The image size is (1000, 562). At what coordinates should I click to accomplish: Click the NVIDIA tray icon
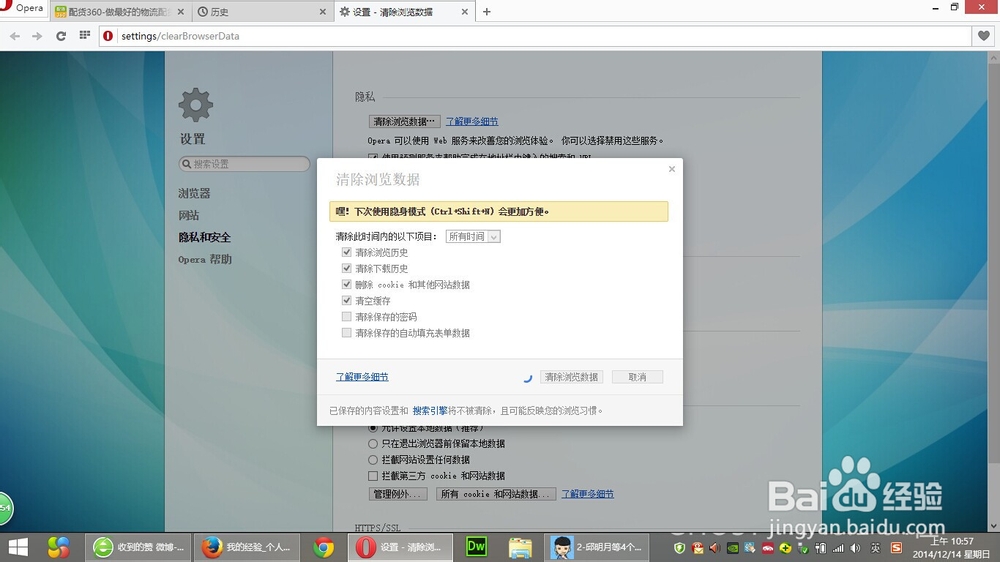(x=733, y=548)
